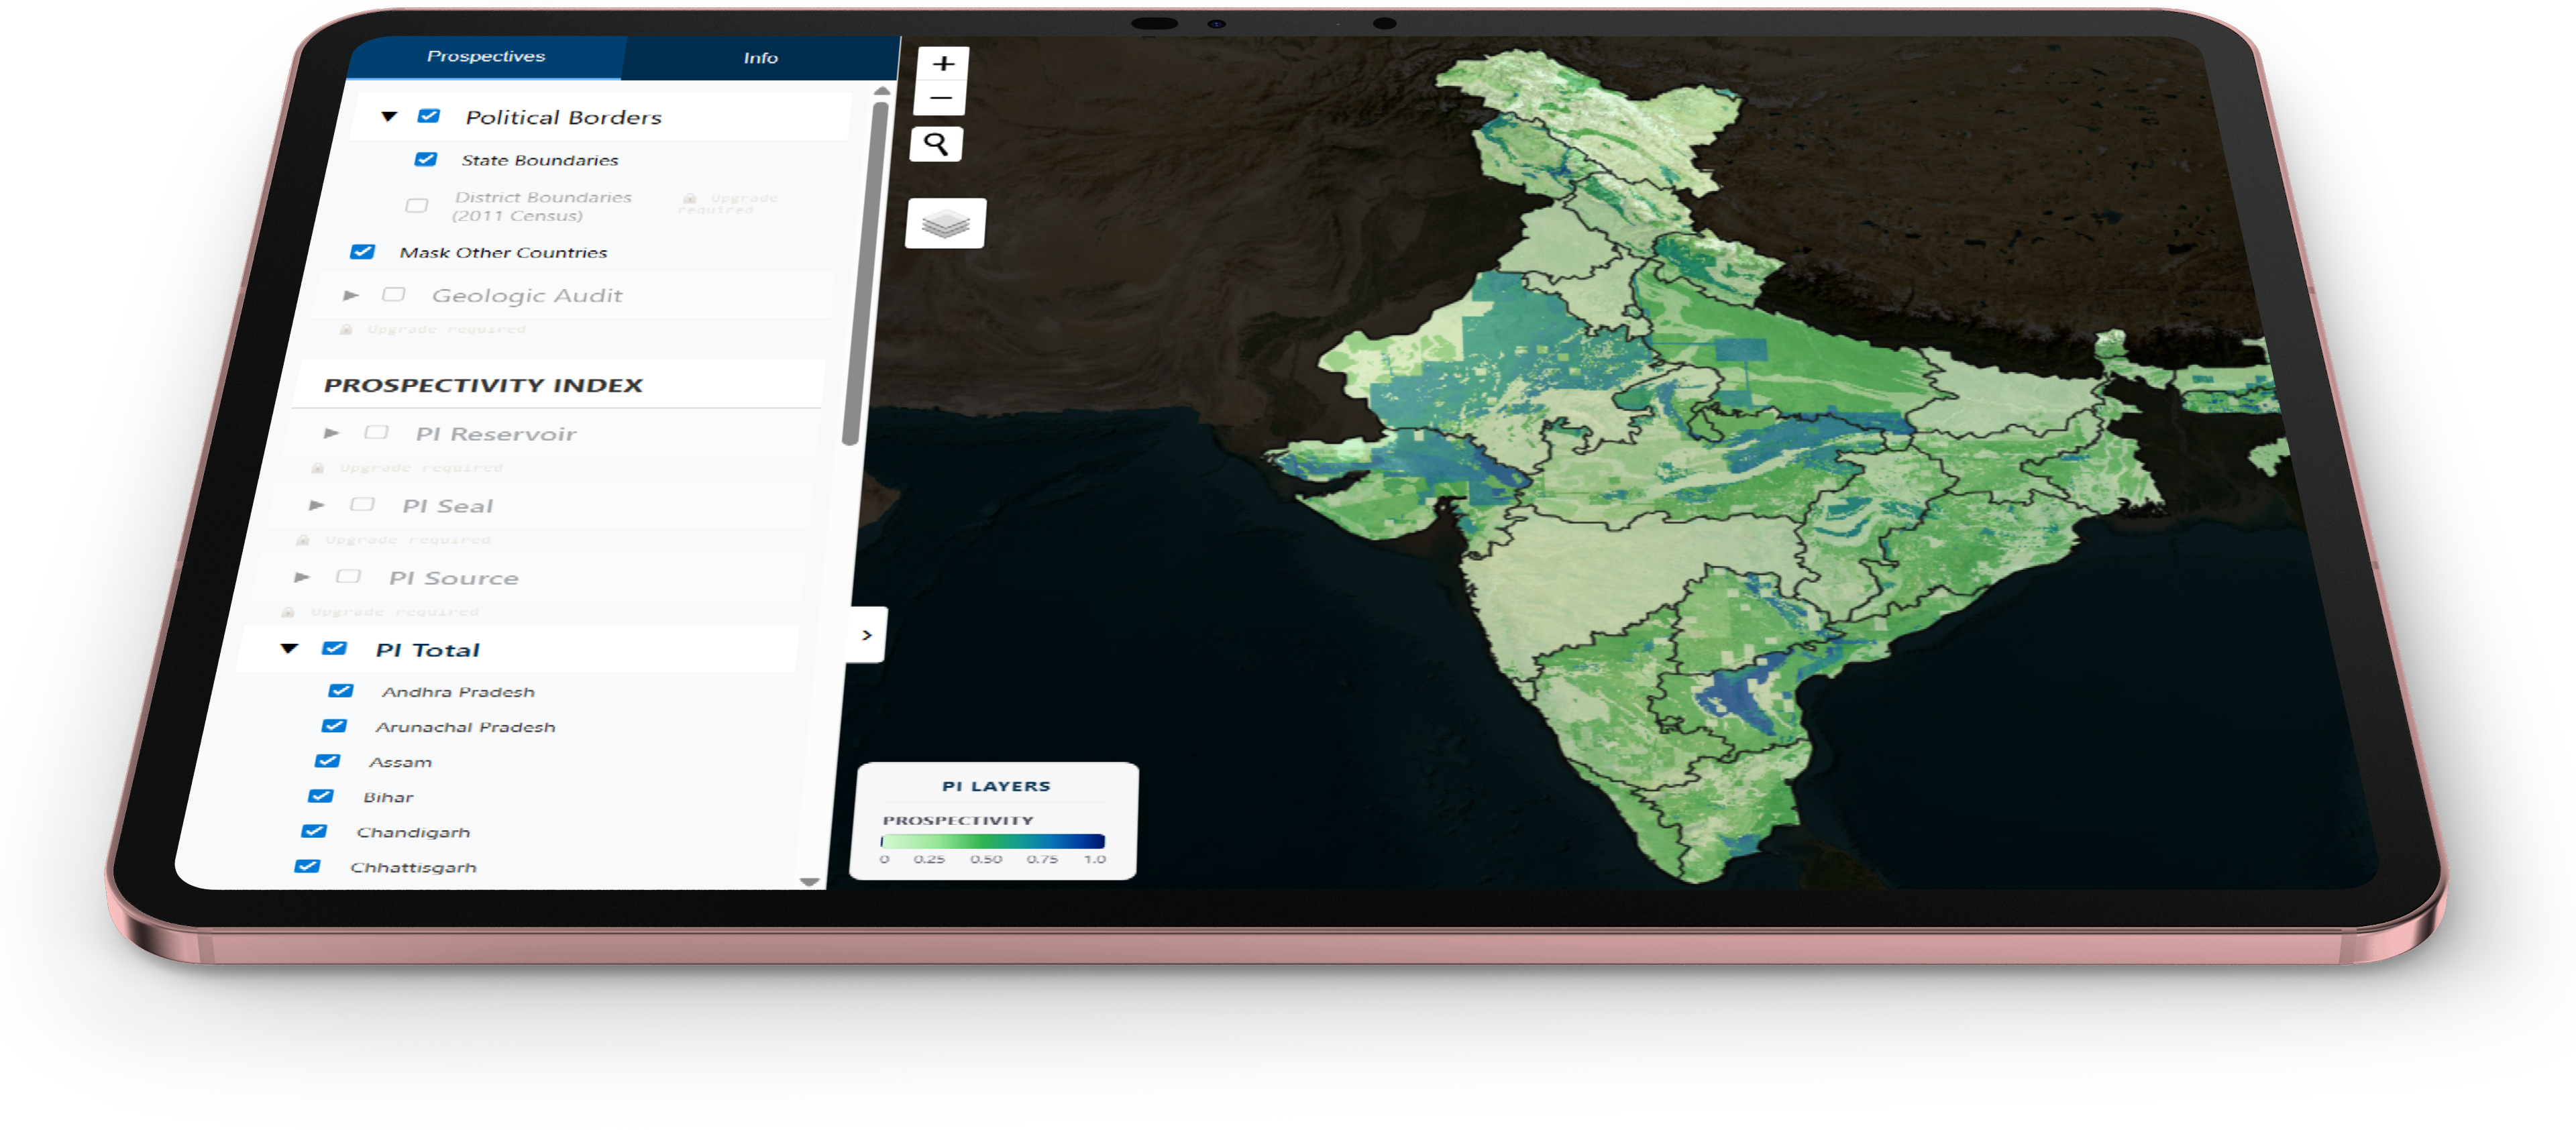
Task: Zoom in on the map with plus button
Action: coord(943,63)
